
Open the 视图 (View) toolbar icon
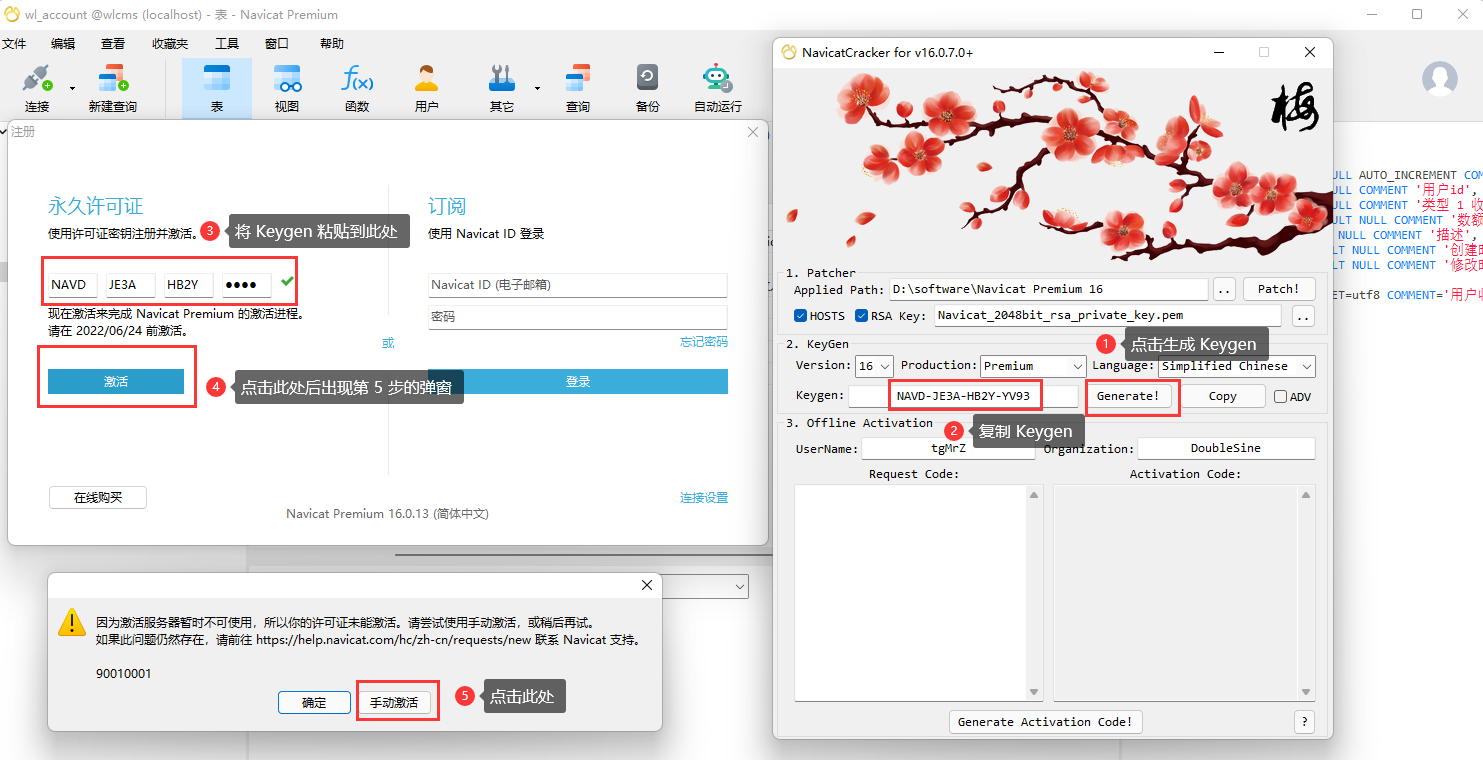click(287, 87)
